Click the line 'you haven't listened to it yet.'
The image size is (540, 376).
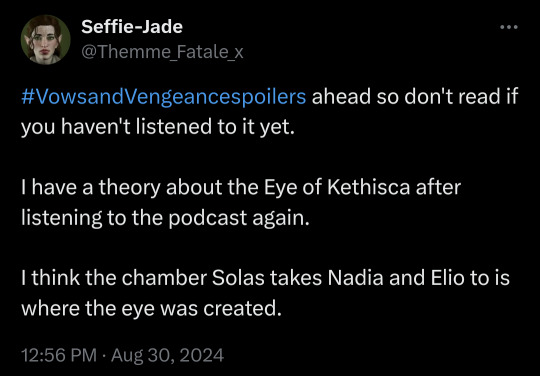click(158, 127)
